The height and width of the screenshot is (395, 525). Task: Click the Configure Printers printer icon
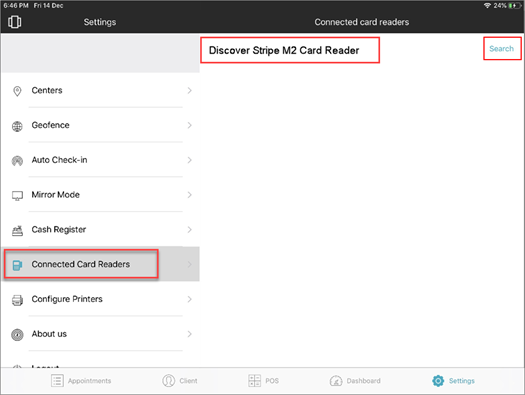17,300
